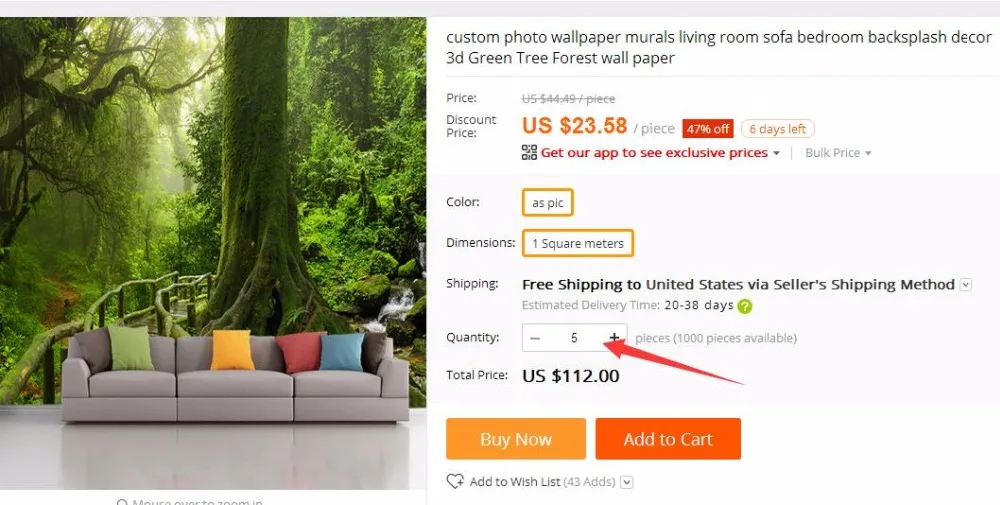Increase quantity with the plus button
Viewport: 1000px width, 505px height.
coord(614,338)
